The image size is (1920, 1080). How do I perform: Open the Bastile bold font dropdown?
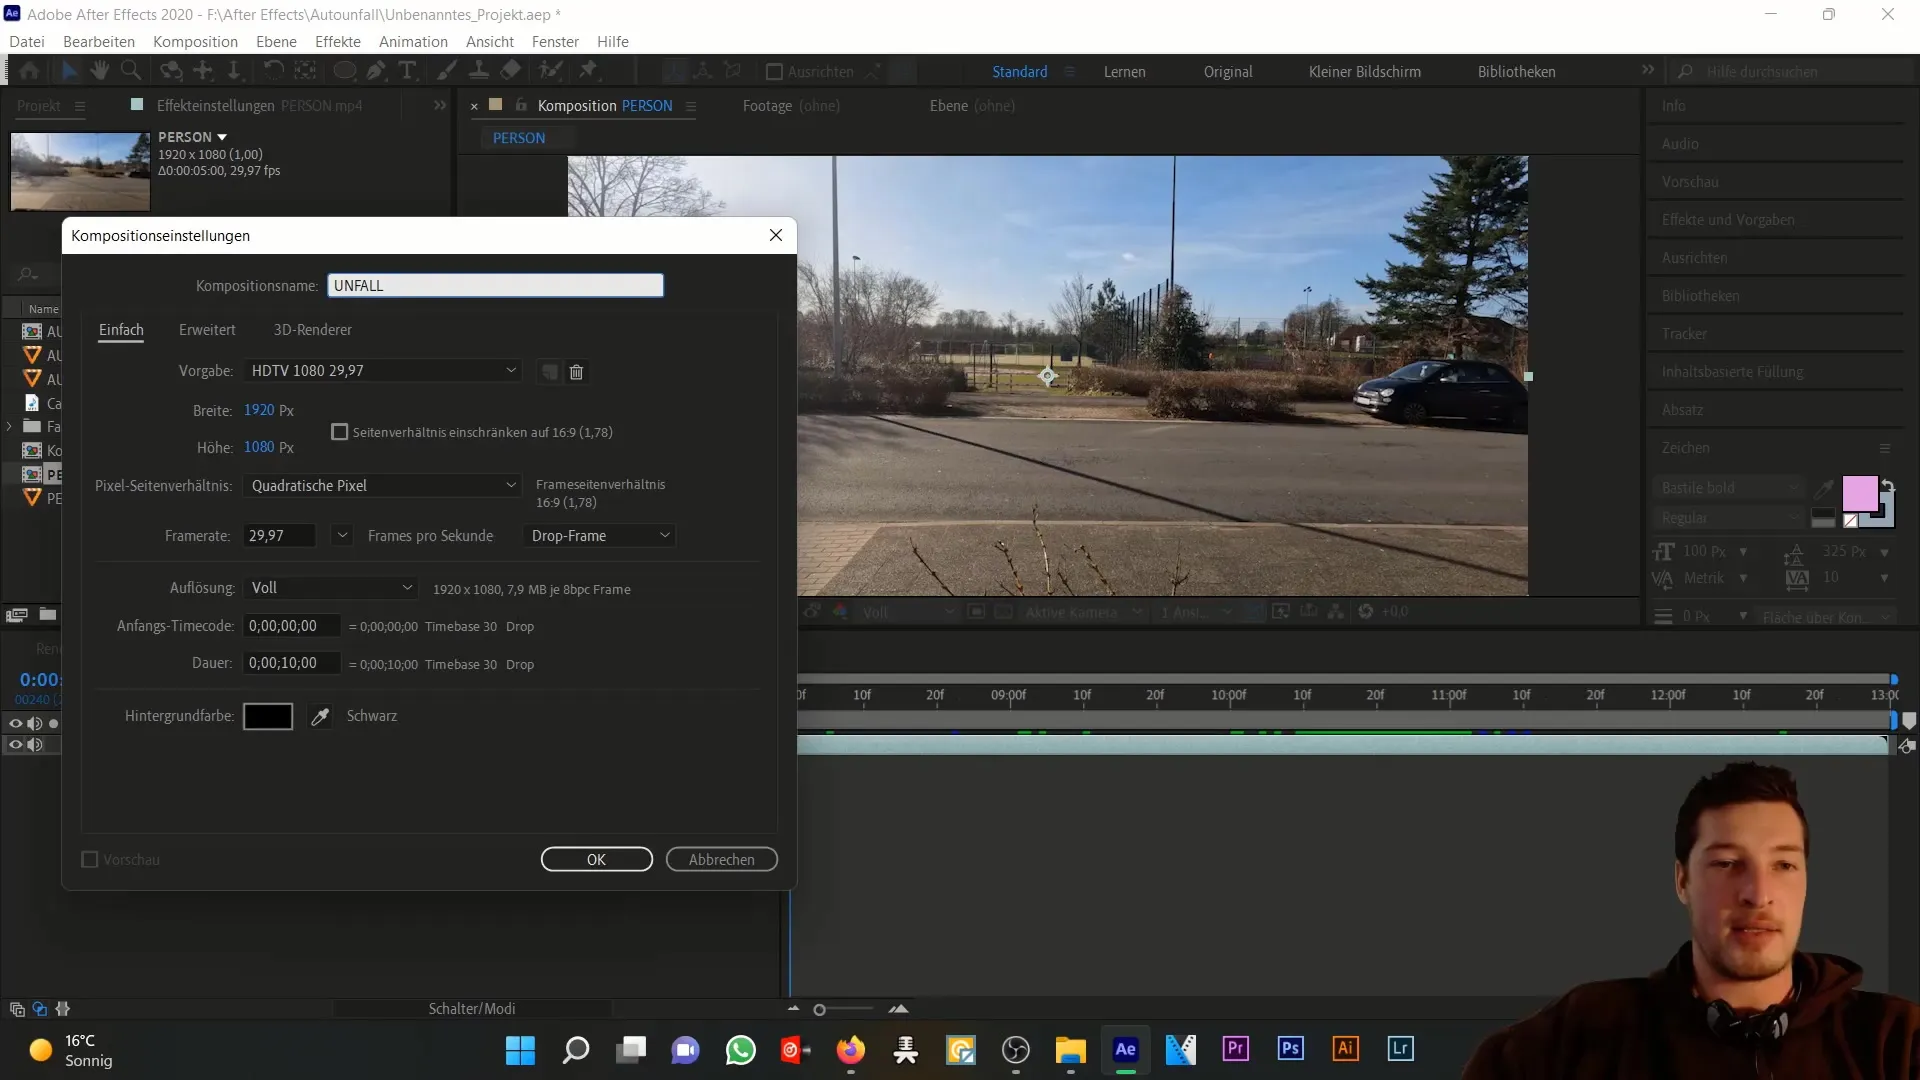(1729, 488)
